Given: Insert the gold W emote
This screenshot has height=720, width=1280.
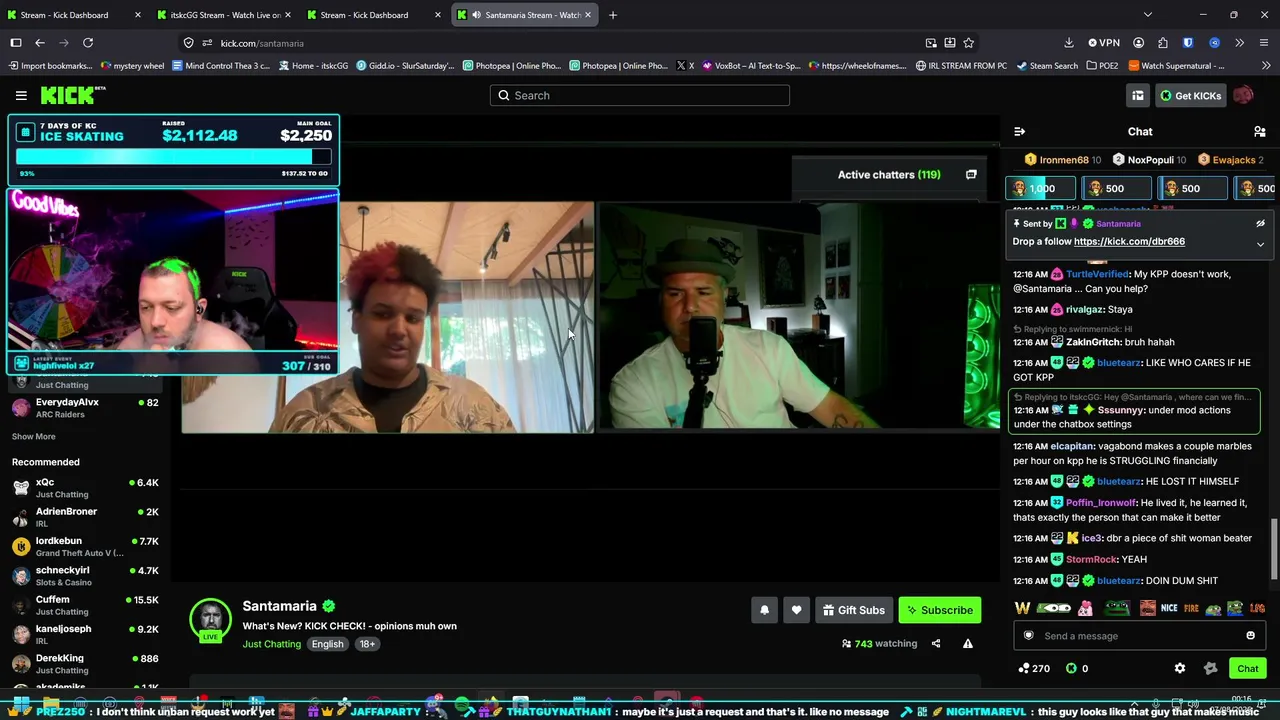Looking at the screenshot, I should click(x=1022, y=608).
